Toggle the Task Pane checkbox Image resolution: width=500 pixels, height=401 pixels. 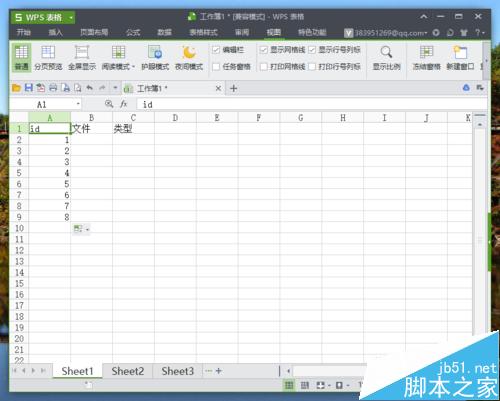coord(216,67)
